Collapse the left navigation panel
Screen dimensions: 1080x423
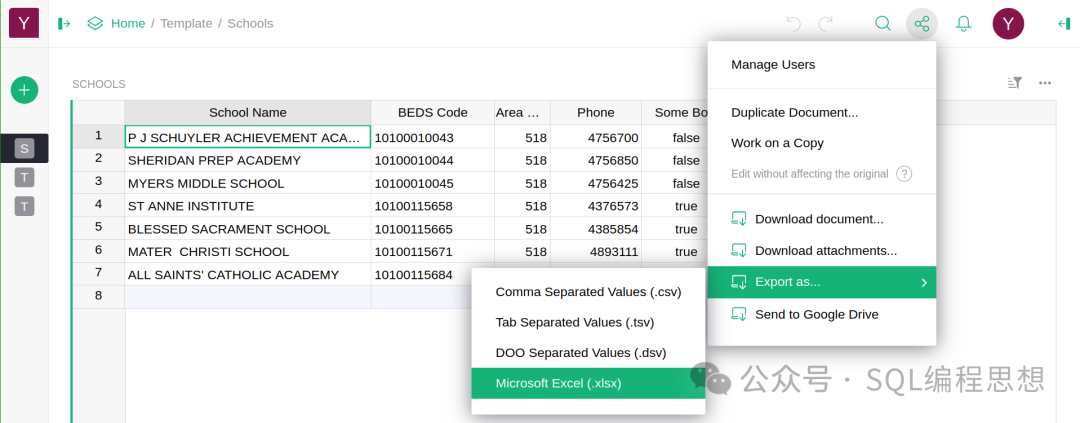coord(65,23)
